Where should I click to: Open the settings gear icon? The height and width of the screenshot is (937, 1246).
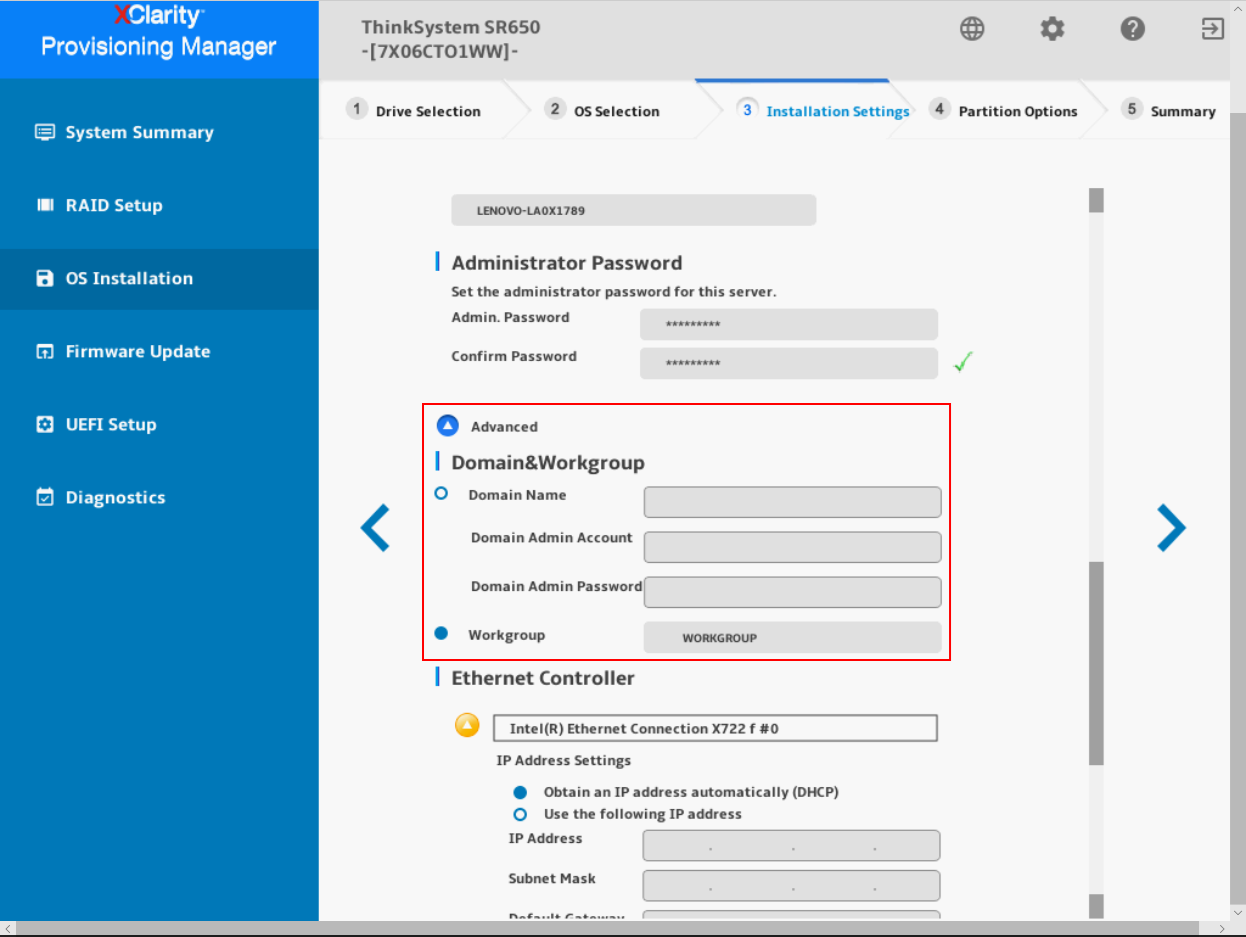coord(1052,29)
